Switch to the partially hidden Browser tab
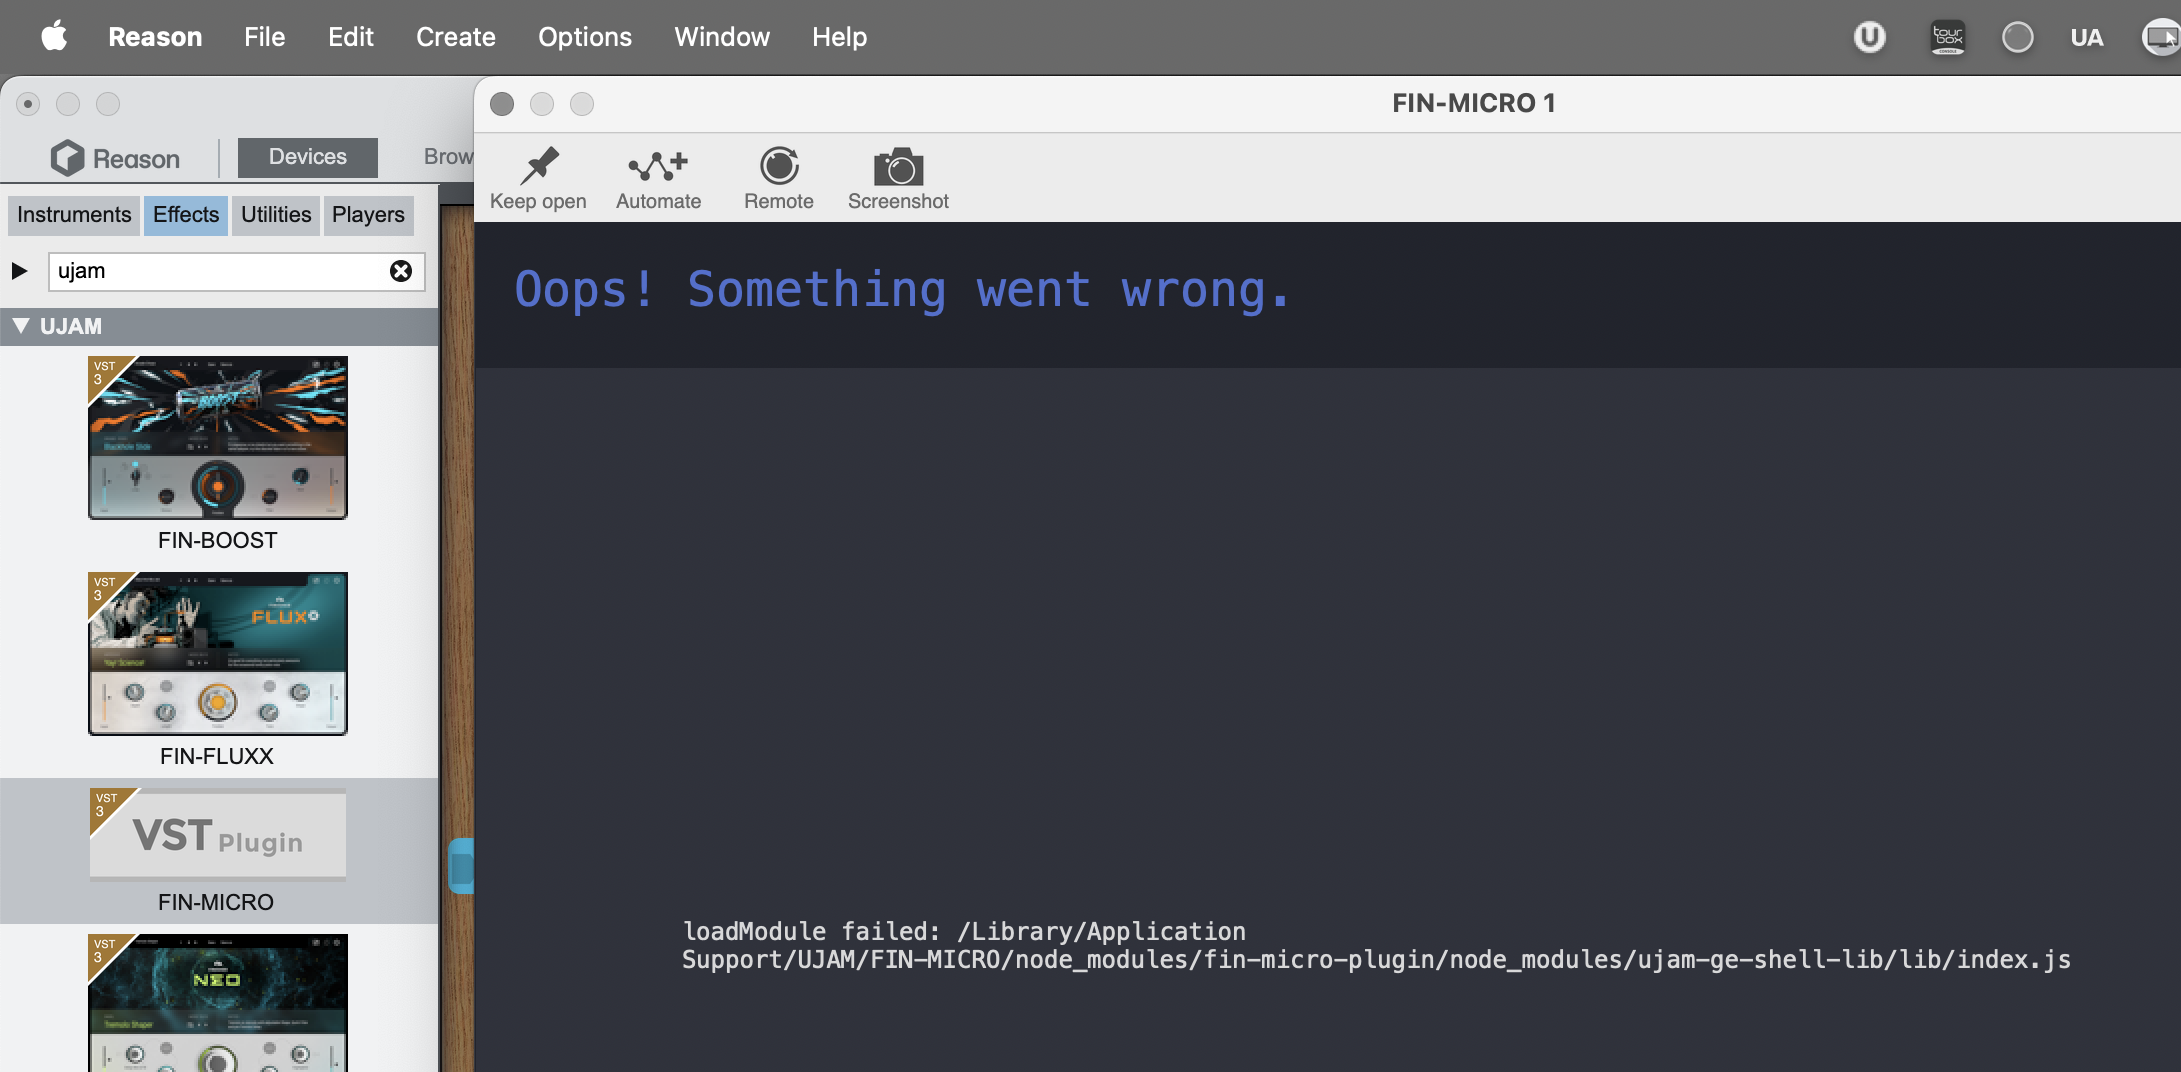 pos(448,157)
